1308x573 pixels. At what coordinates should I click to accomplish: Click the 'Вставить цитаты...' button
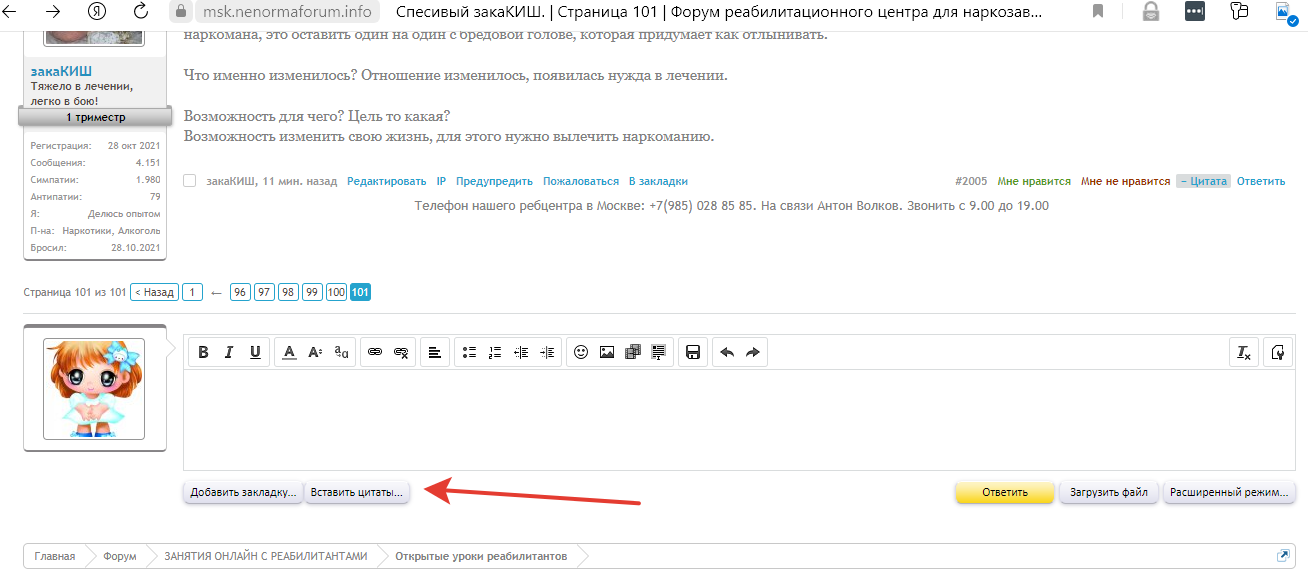[357, 493]
